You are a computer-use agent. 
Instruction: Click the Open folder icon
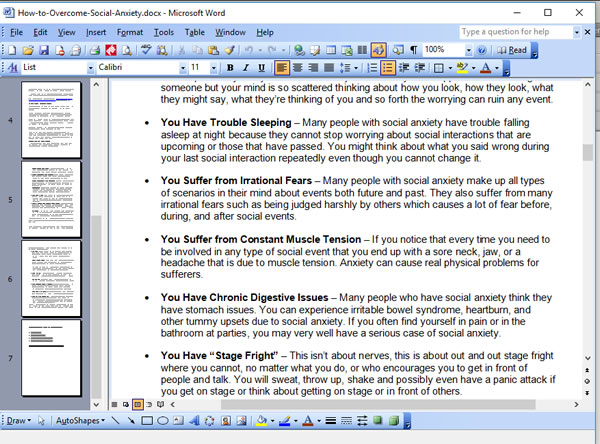(x=28, y=50)
